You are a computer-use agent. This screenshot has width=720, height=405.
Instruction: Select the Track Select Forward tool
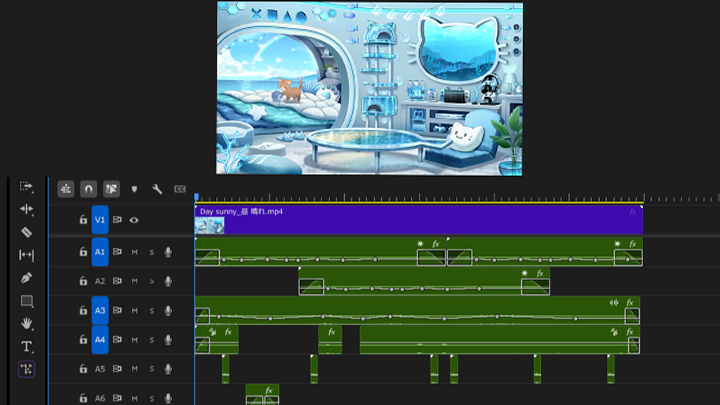[26, 186]
